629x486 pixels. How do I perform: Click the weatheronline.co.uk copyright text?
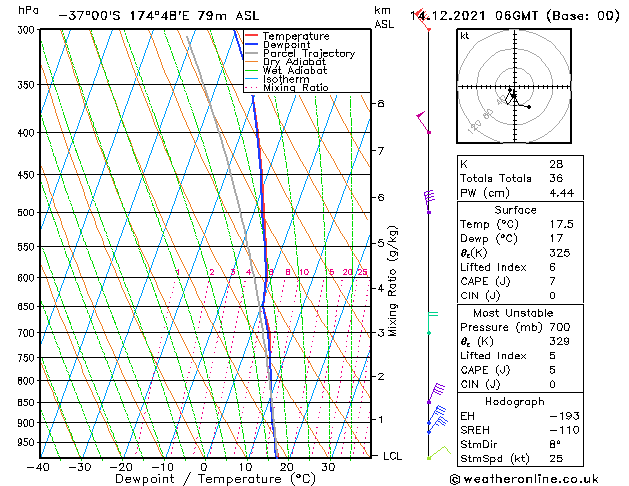[524, 479]
